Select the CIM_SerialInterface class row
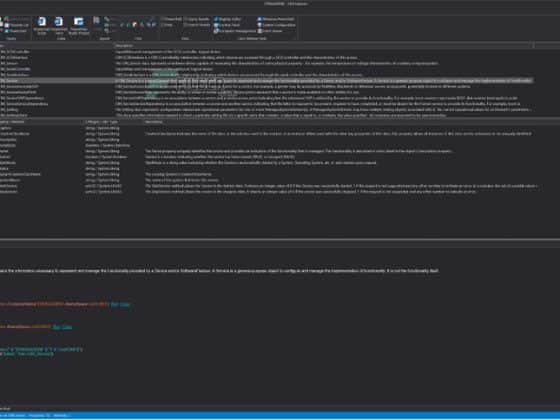The height and width of the screenshot is (420, 560). pyautogui.click(x=266, y=75)
